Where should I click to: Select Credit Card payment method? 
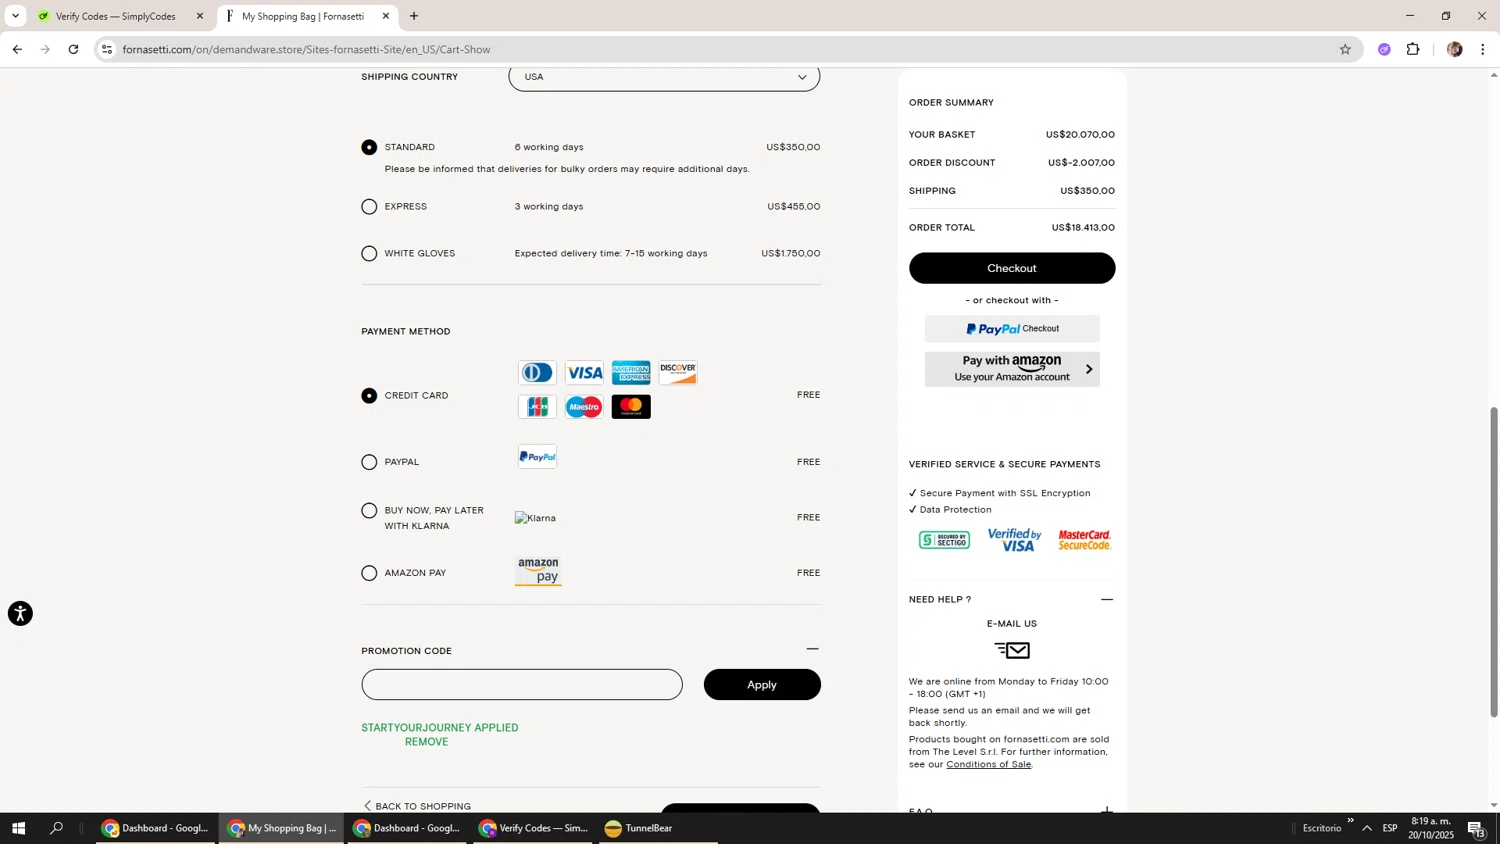point(369,396)
